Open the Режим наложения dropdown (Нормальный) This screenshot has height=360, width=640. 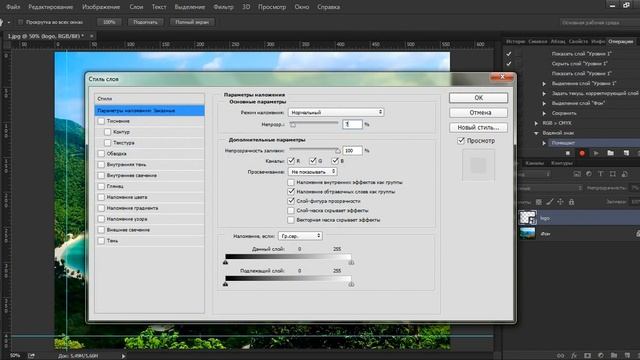(x=336, y=112)
